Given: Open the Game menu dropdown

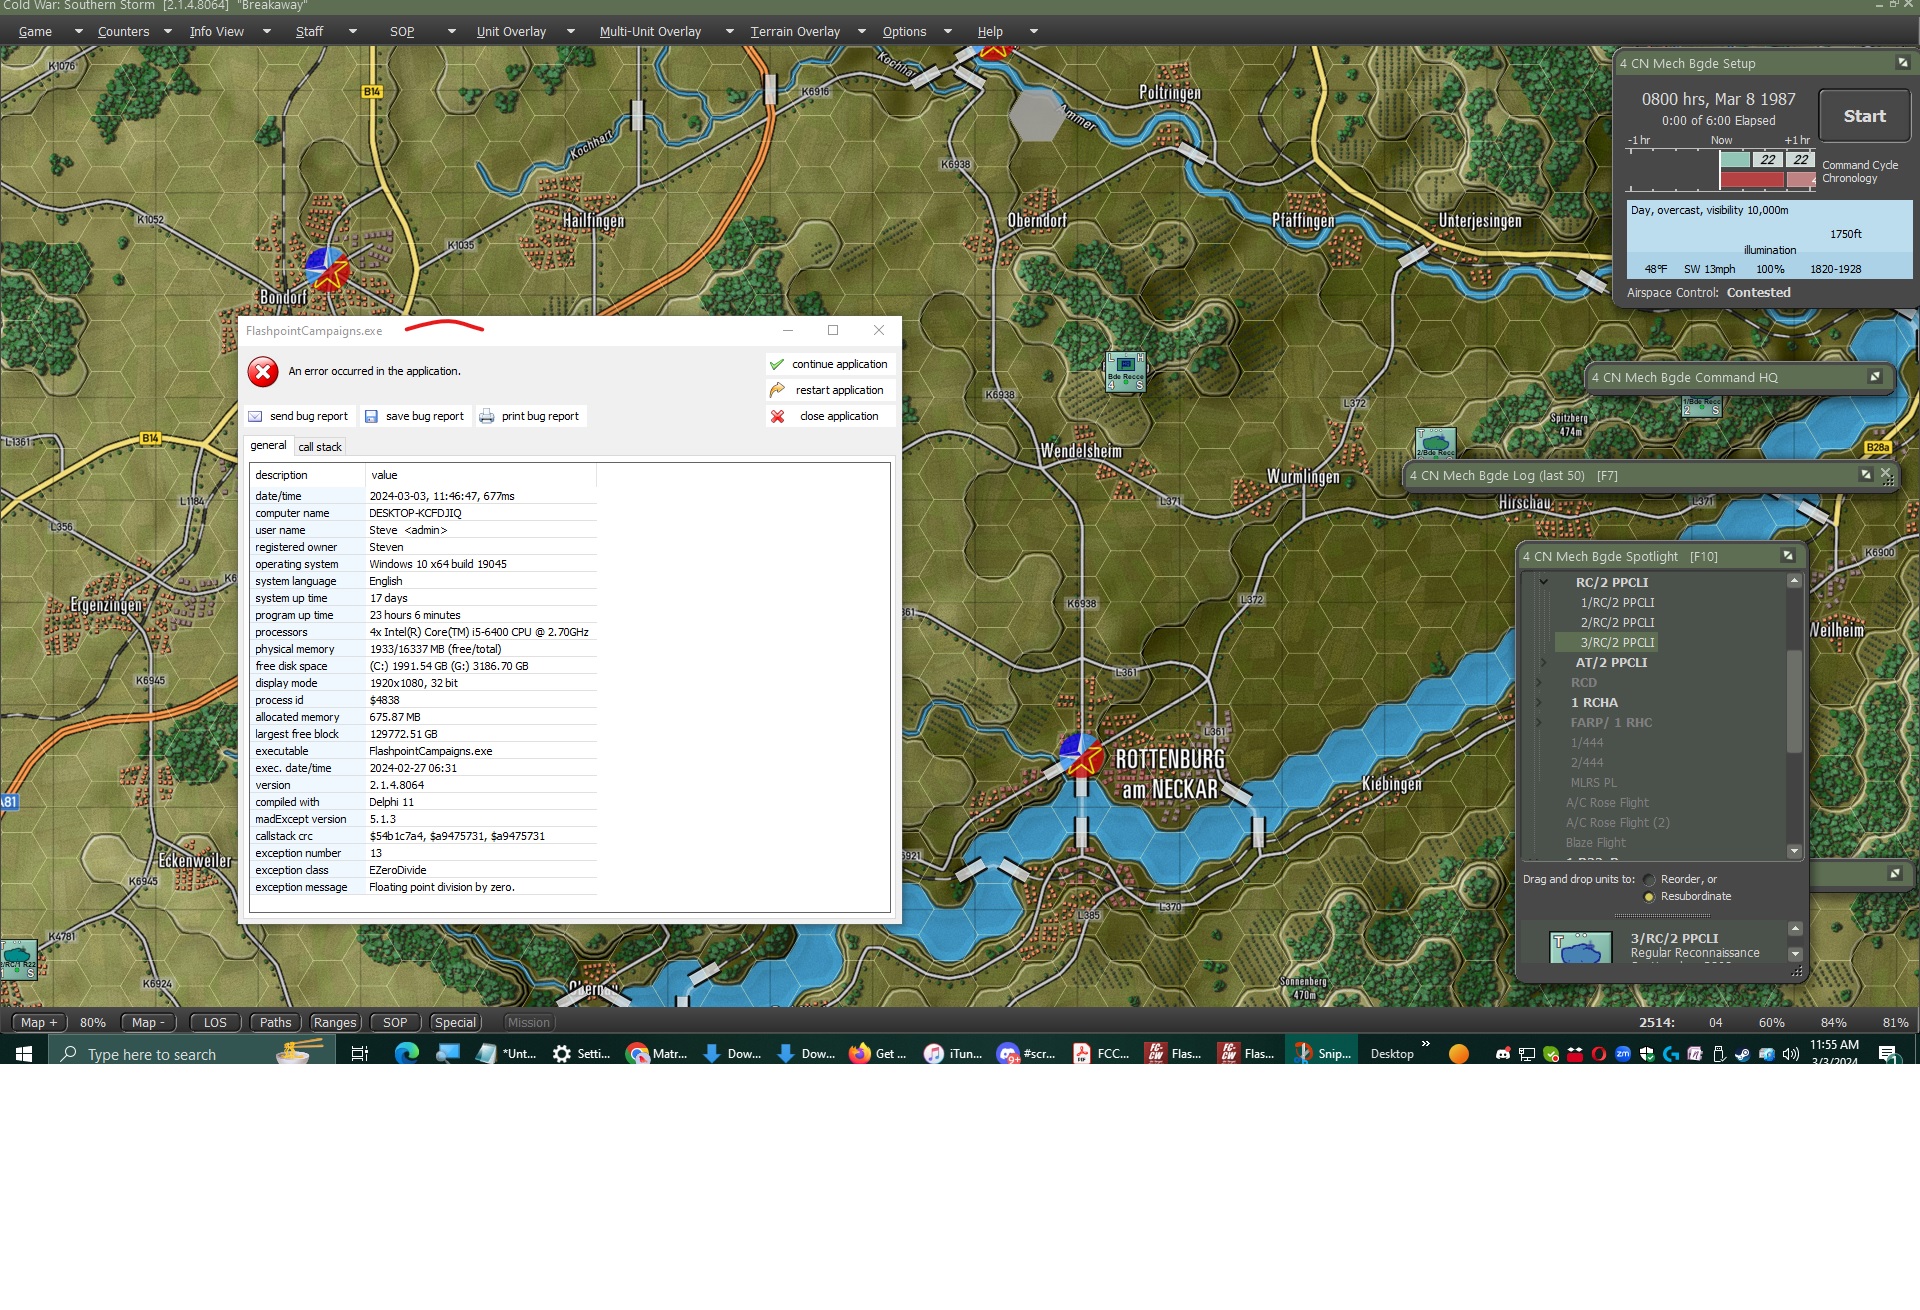Looking at the screenshot, I should pos(78,32).
